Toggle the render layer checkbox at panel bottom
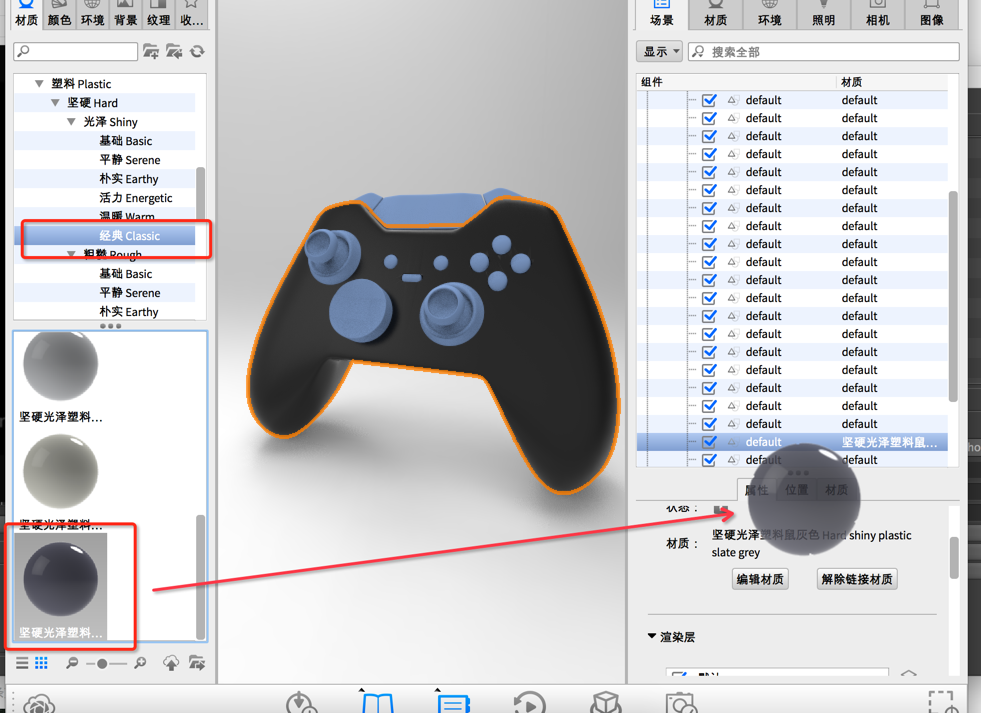This screenshot has height=713, width=981. coord(680,675)
